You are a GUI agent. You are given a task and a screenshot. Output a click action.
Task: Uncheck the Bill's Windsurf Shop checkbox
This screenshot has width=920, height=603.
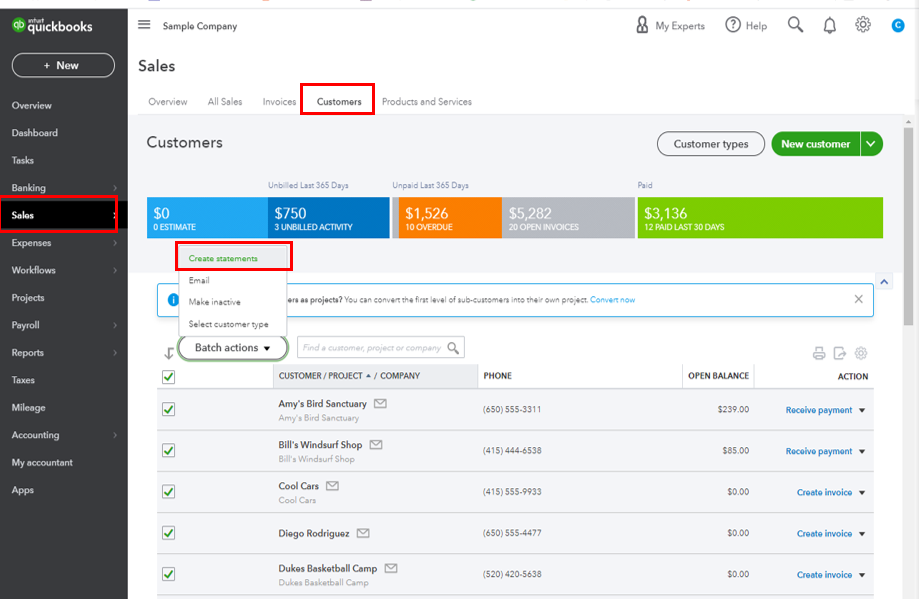point(168,451)
